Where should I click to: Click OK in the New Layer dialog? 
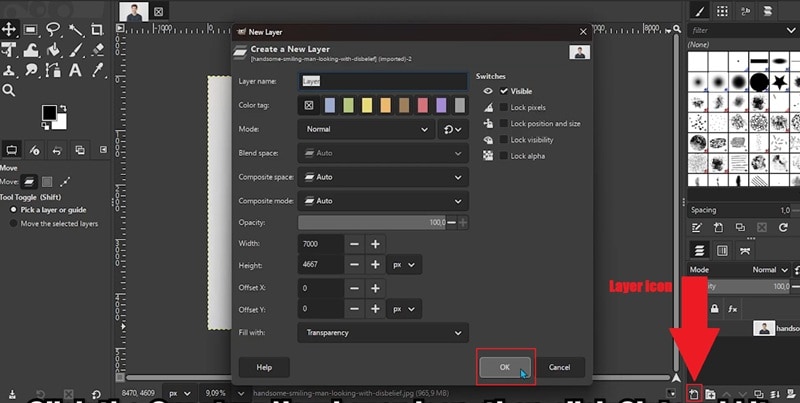point(505,367)
